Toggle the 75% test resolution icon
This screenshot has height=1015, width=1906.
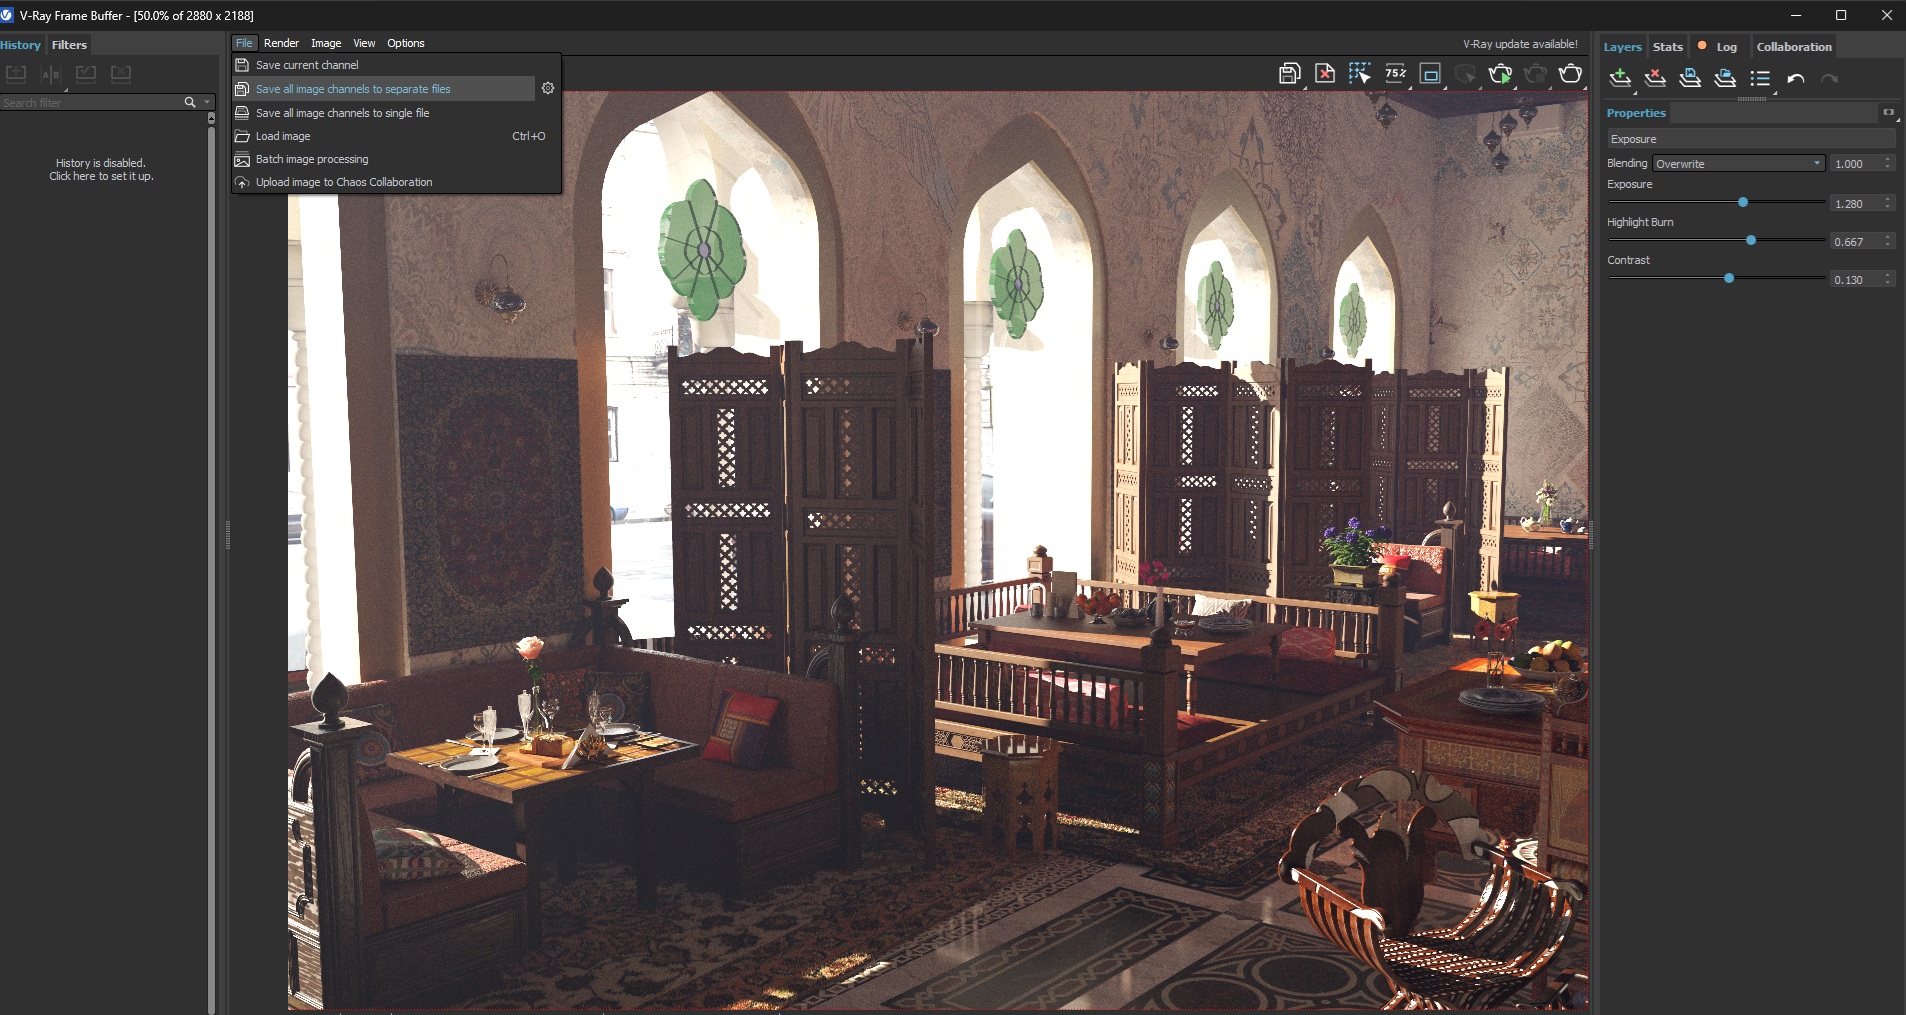[x=1396, y=74]
